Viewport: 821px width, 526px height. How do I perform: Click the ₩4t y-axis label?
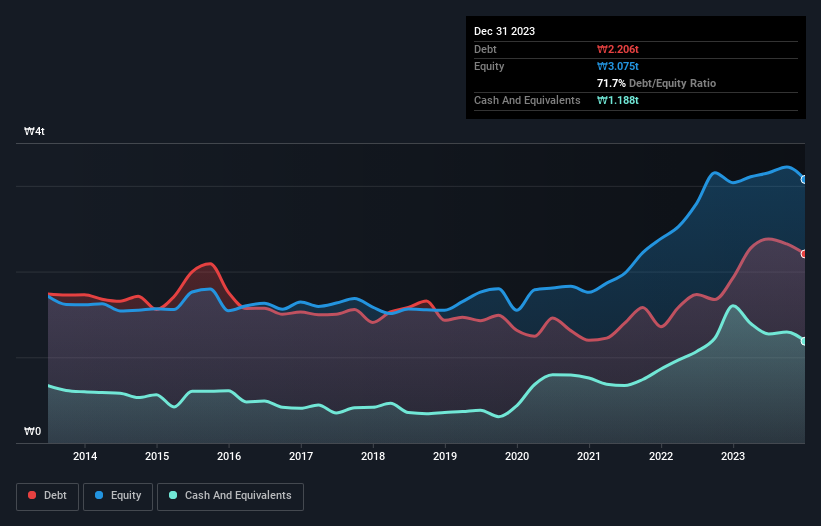coord(35,131)
